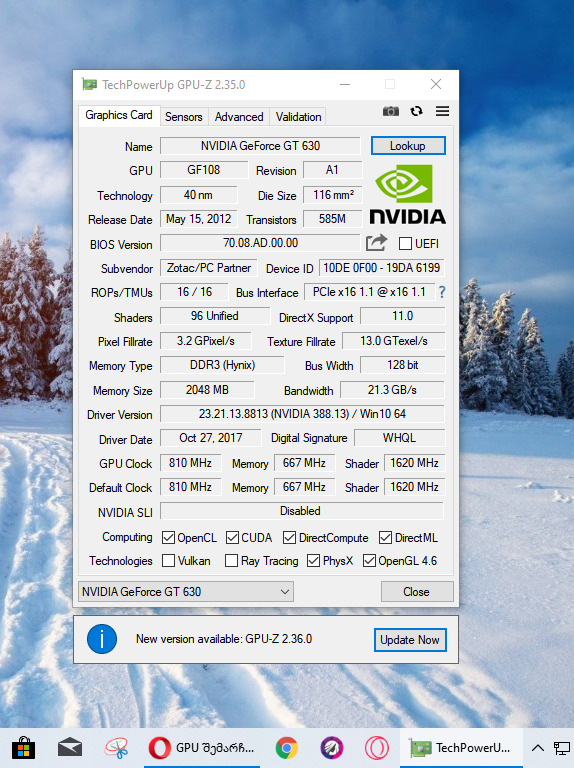Click the Shaders 96 Unified value

tap(215, 316)
